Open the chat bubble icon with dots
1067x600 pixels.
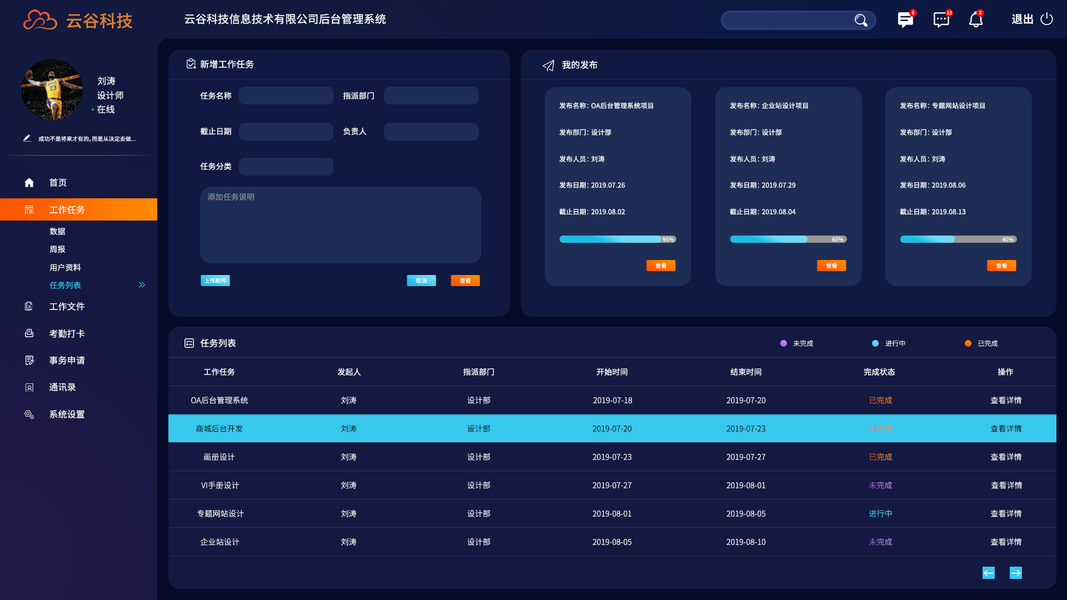941,20
